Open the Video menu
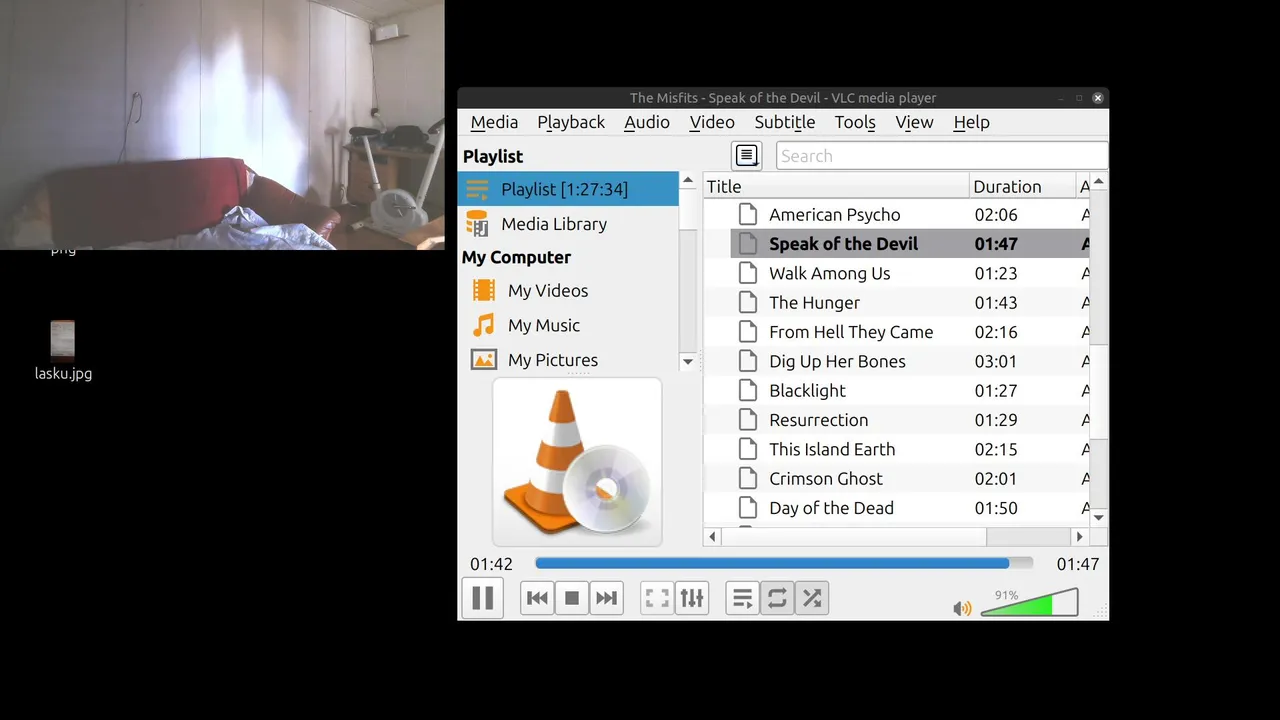Viewport: 1280px width, 720px height. tap(712, 122)
